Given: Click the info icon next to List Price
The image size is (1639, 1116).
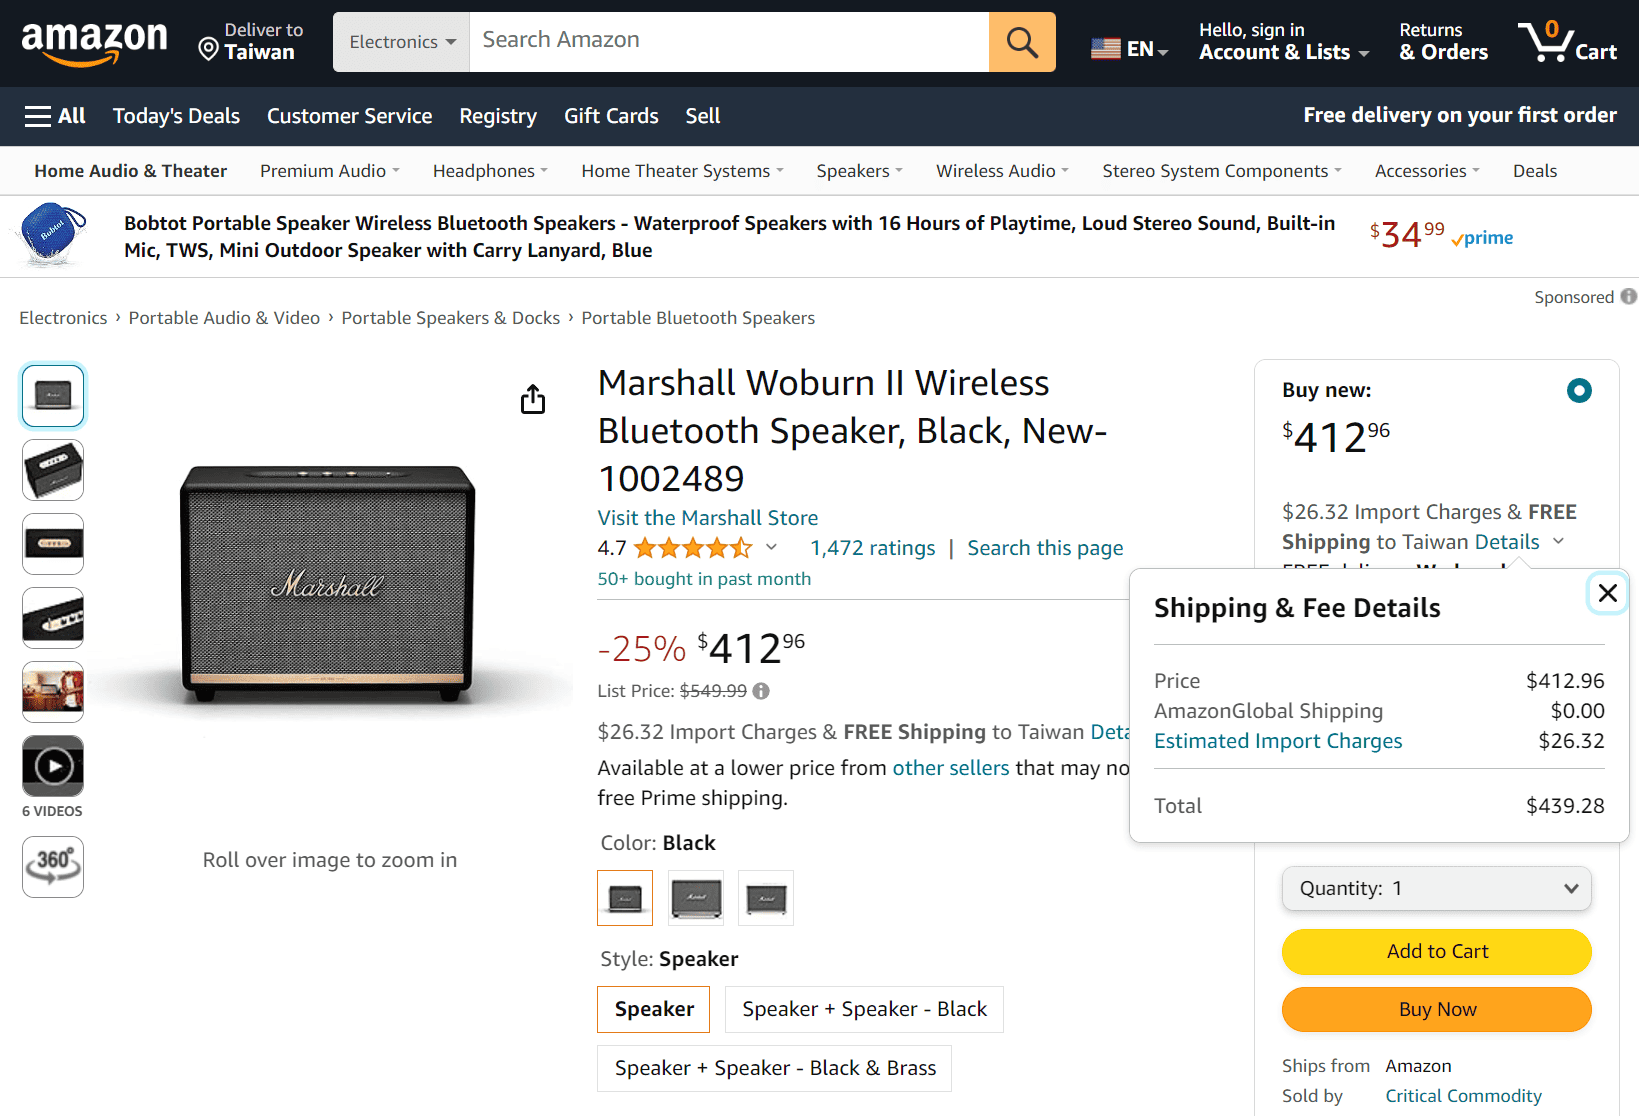Looking at the screenshot, I should pos(761,690).
